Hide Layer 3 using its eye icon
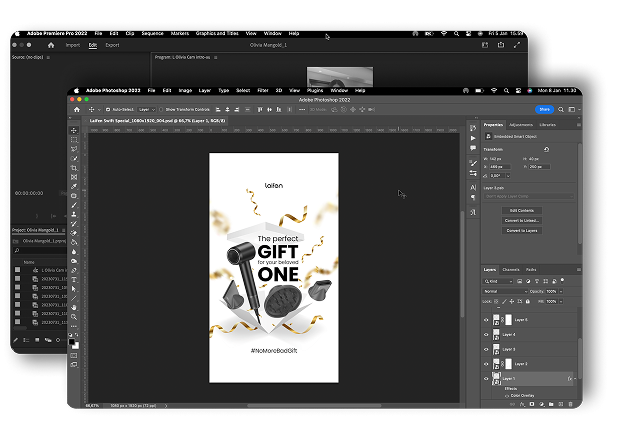 (x=486, y=349)
